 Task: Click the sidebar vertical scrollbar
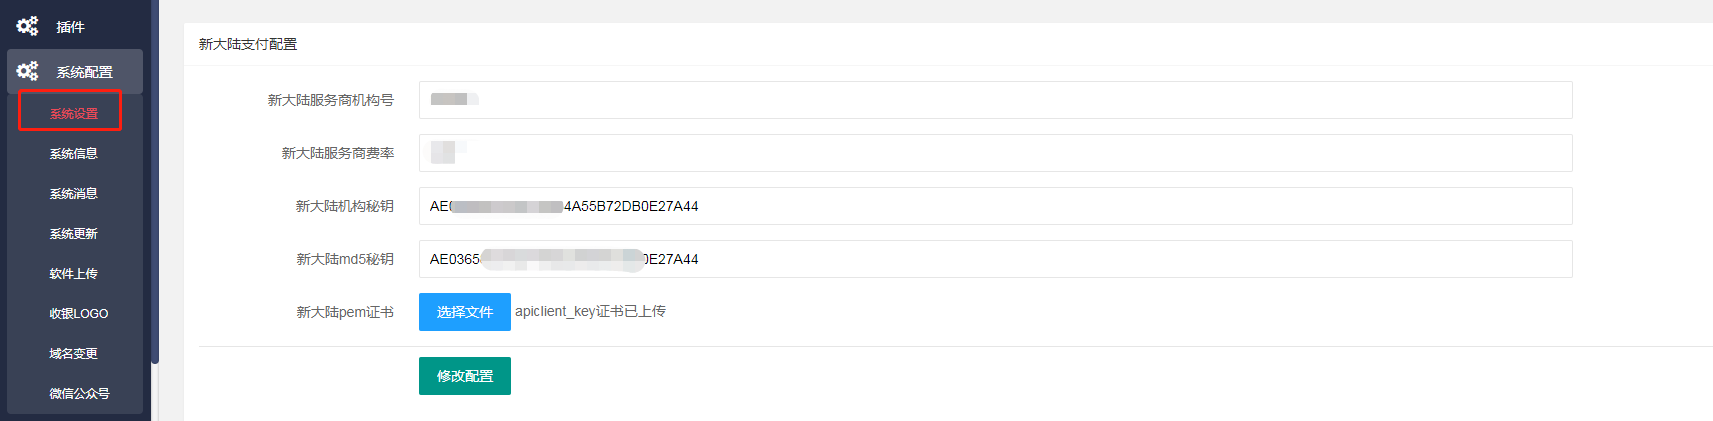[x=155, y=180]
